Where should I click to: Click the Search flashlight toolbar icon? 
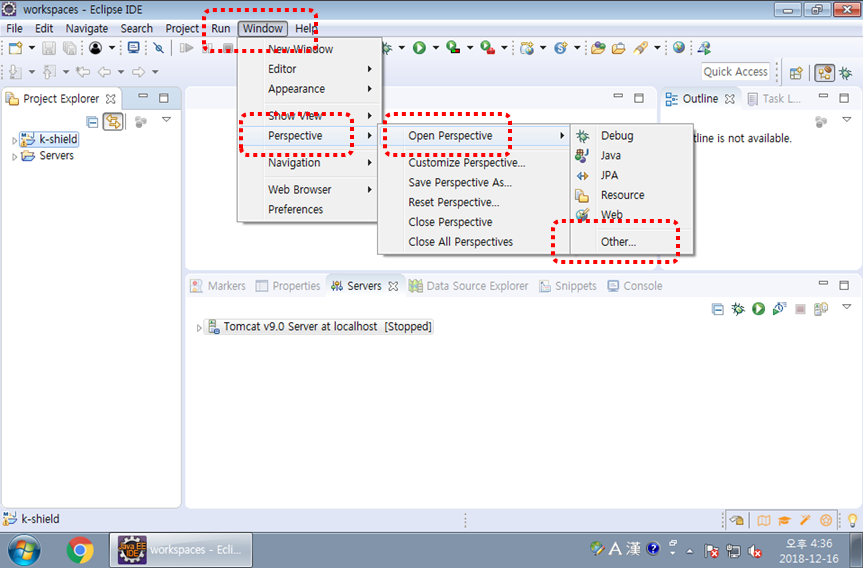click(x=640, y=48)
